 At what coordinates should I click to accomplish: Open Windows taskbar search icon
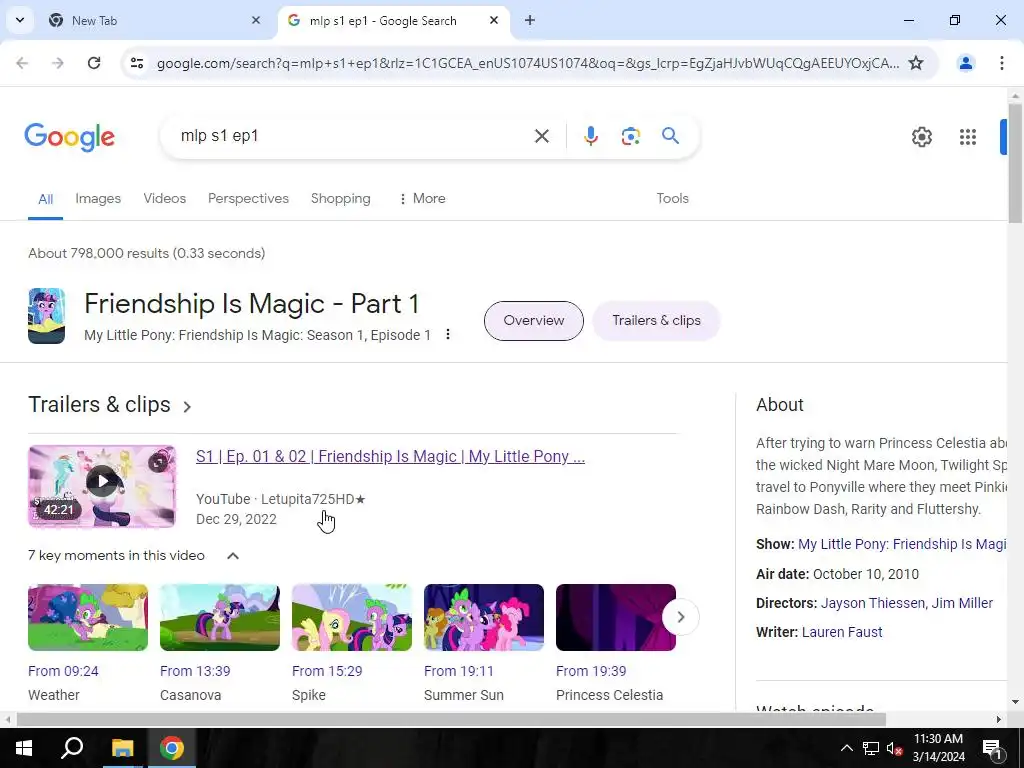[x=72, y=748]
